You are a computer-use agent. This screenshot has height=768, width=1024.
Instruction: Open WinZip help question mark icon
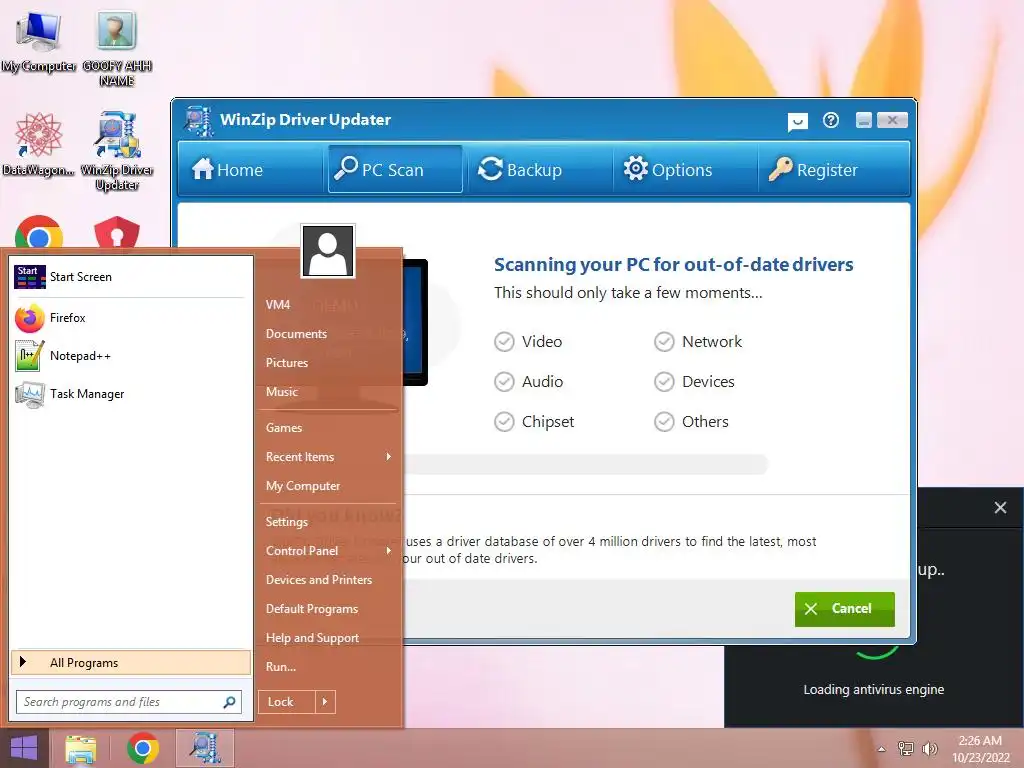pos(831,120)
